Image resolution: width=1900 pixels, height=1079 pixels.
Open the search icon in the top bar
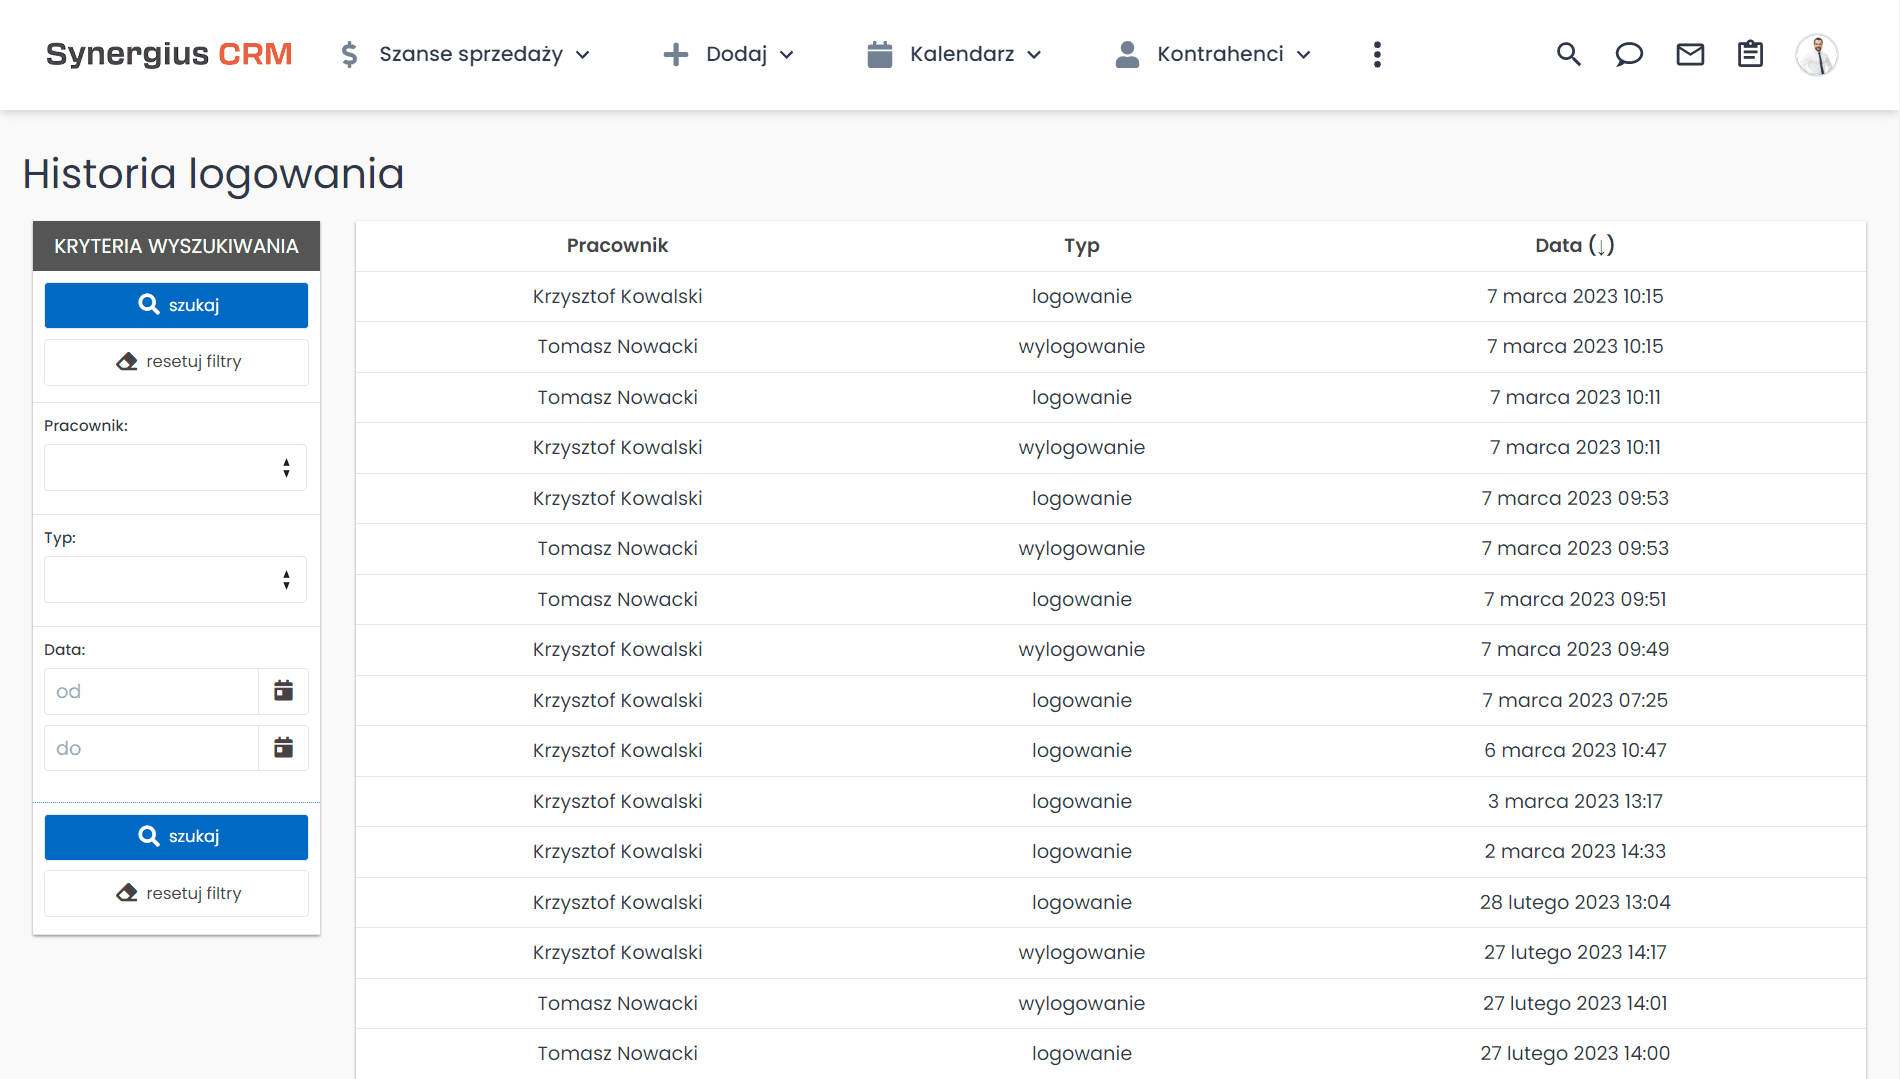click(x=1569, y=54)
